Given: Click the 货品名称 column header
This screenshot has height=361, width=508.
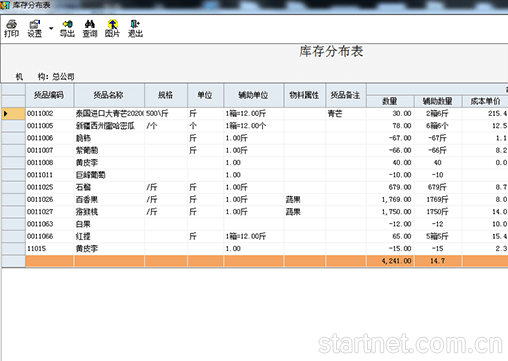Looking at the screenshot, I should [x=109, y=95].
